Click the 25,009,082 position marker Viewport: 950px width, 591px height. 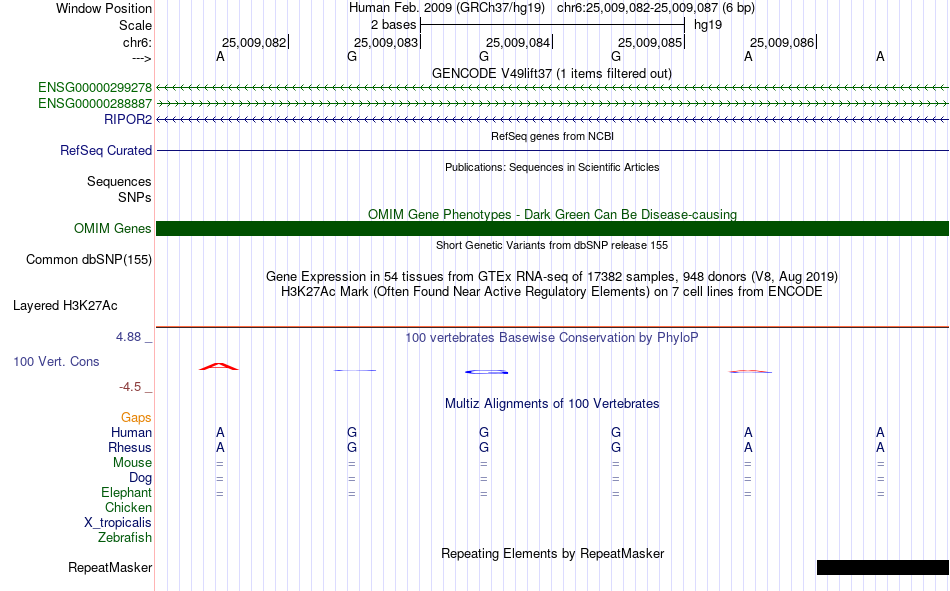pos(254,42)
